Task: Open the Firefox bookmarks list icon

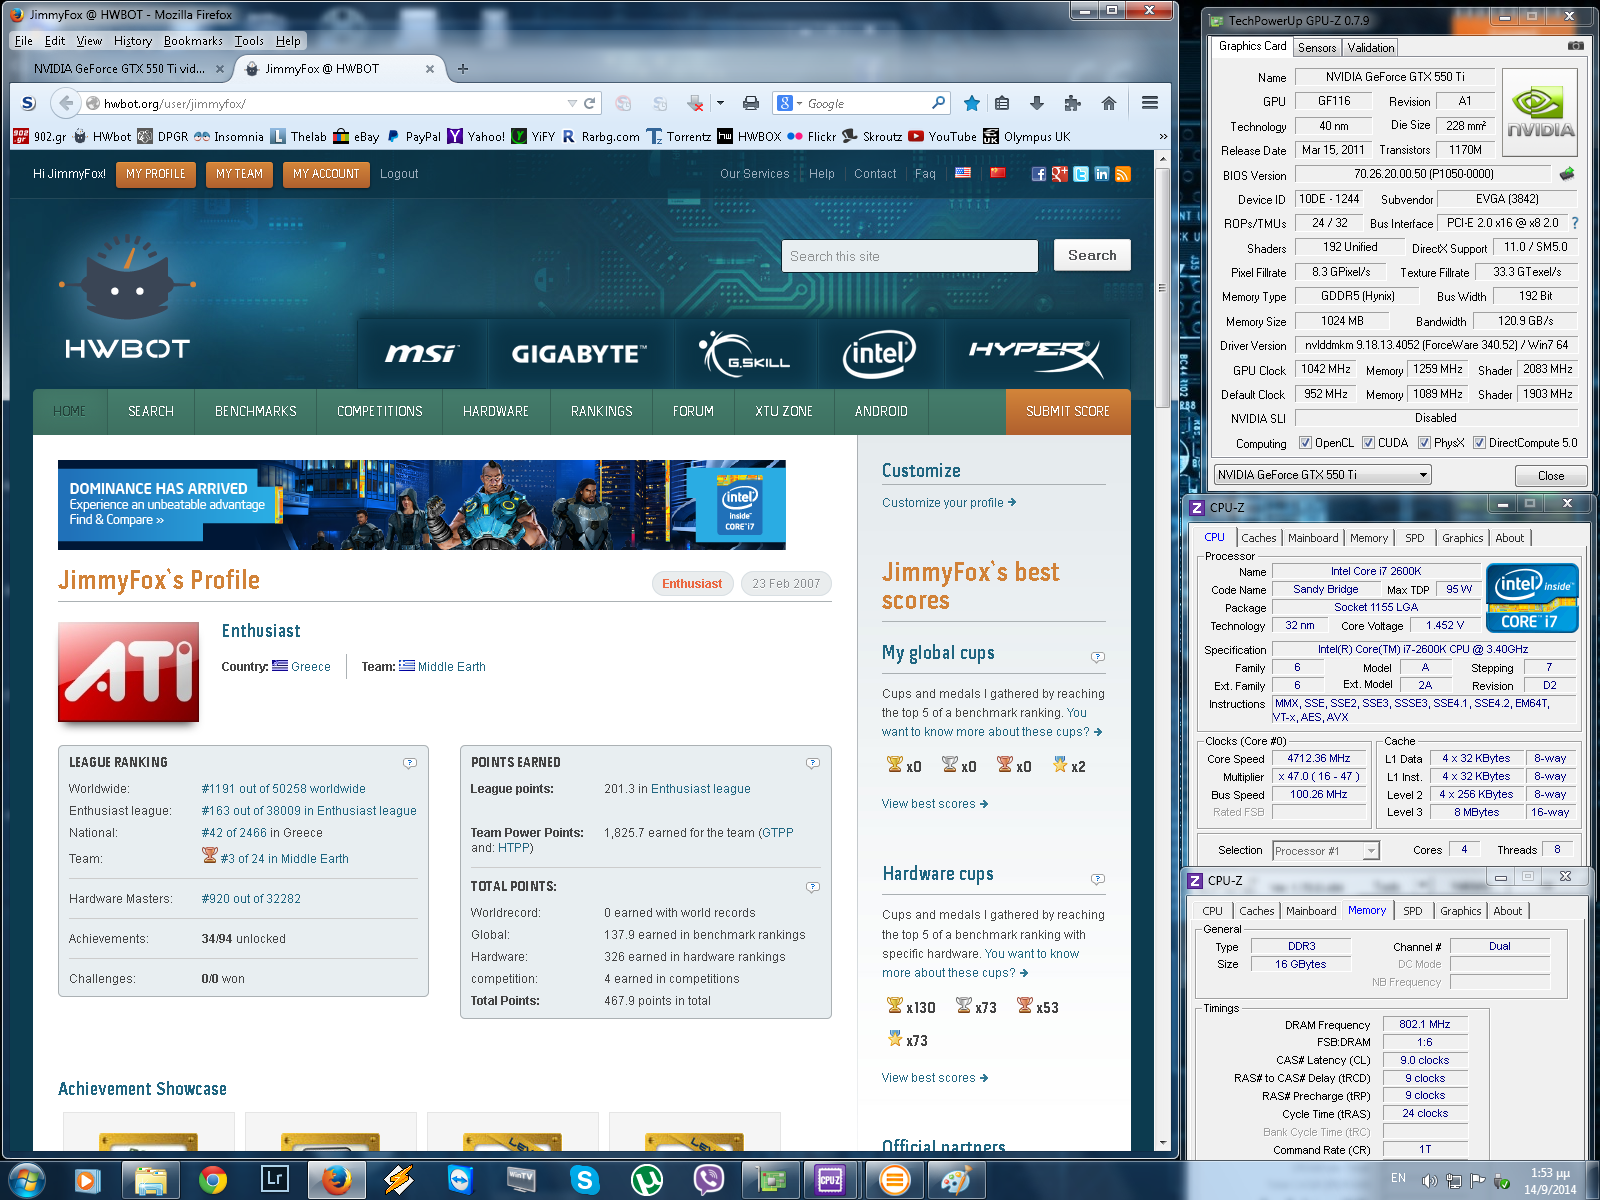Action: pyautogui.click(x=1002, y=103)
